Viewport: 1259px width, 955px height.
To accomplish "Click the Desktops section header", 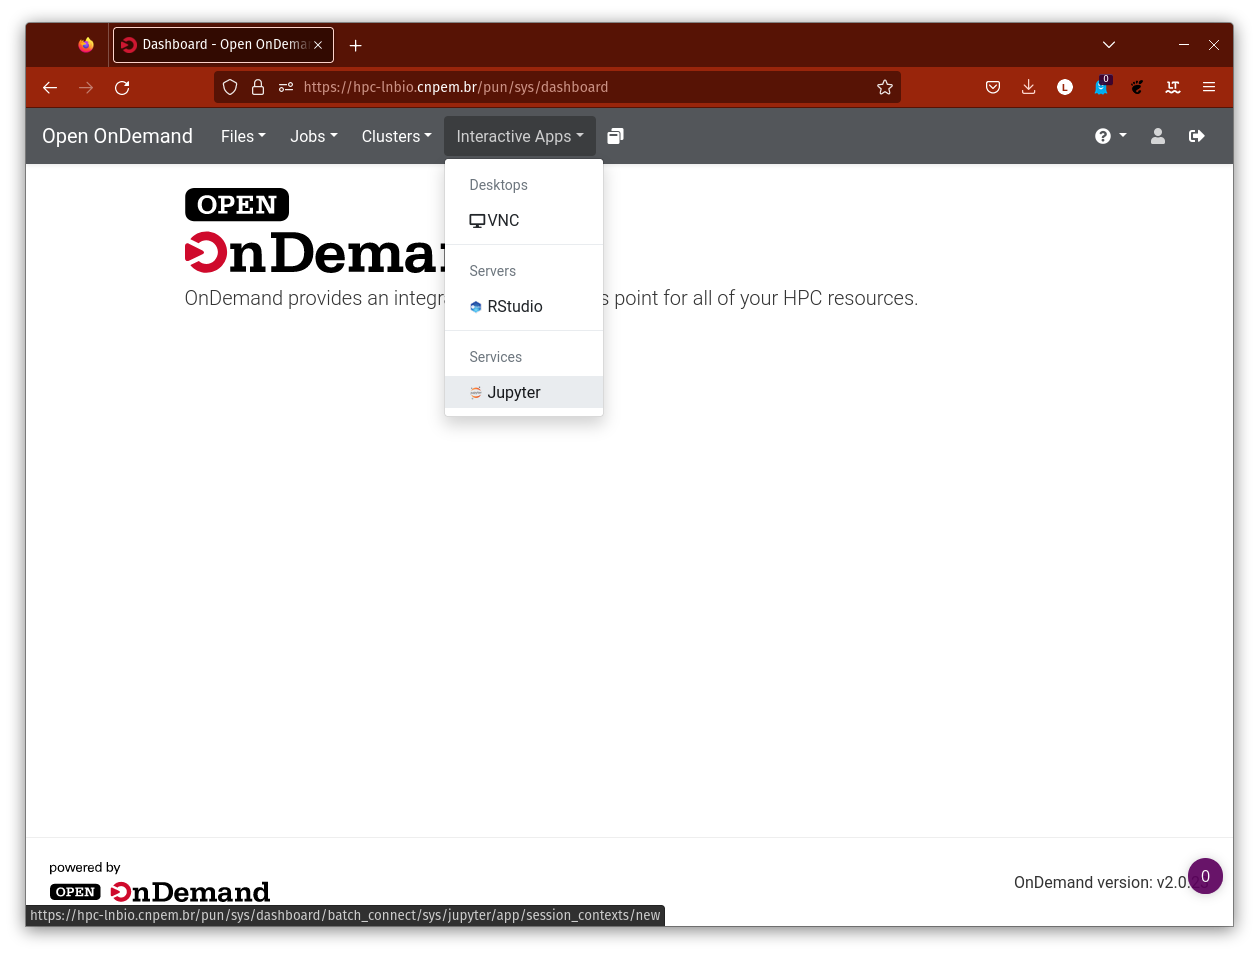I will [498, 185].
